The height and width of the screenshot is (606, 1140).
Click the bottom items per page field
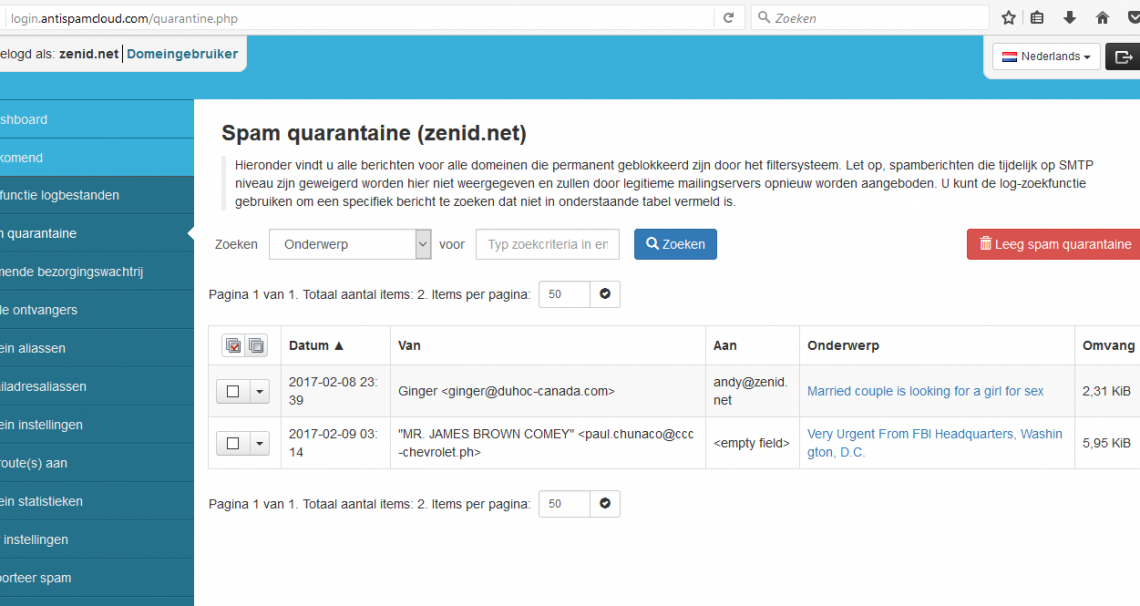pos(564,504)
